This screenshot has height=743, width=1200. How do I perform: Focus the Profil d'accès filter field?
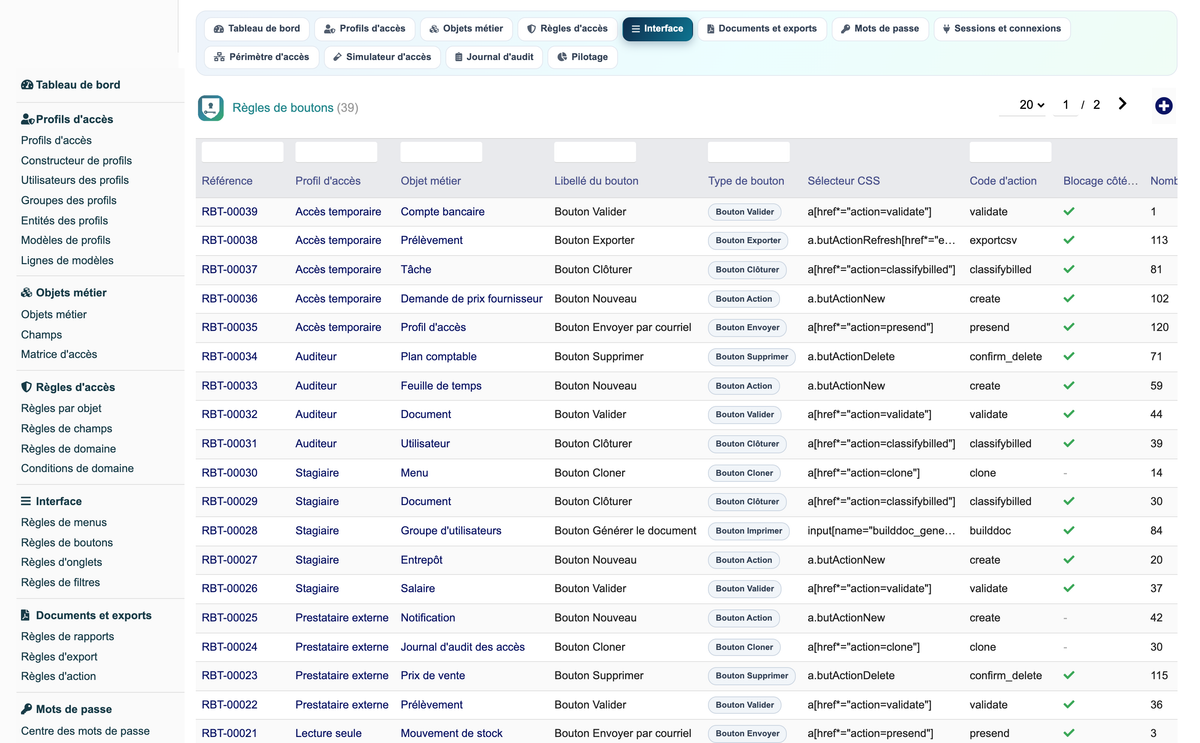pos(337,152)
